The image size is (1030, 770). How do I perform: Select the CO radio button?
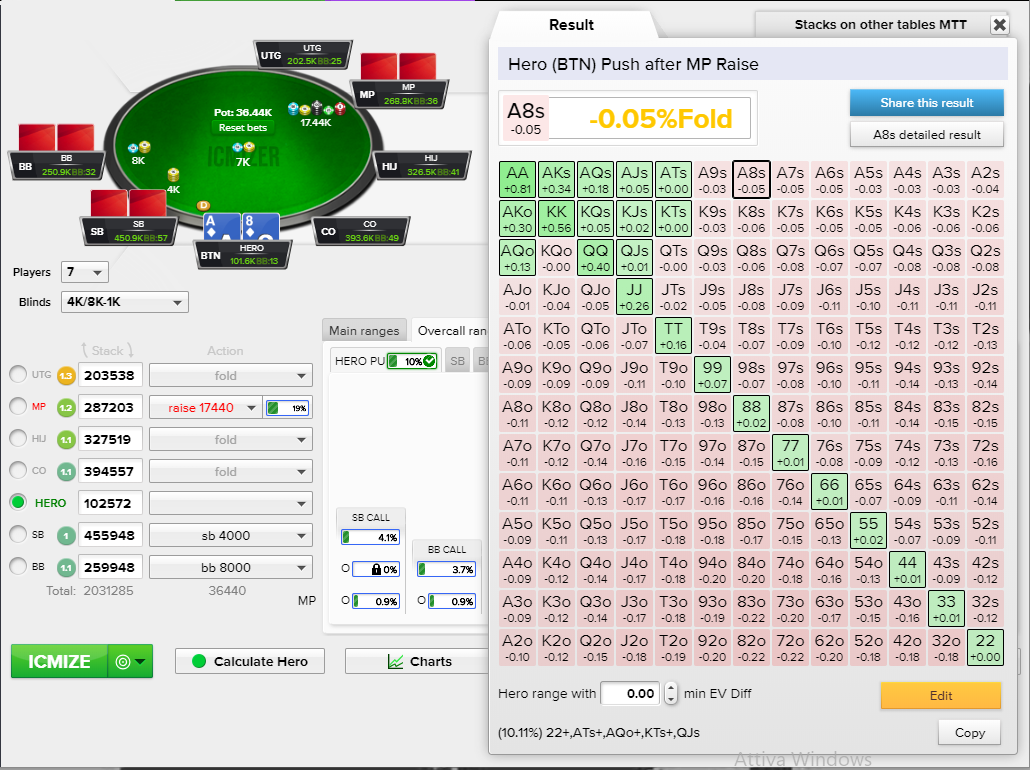pos(18,470)
